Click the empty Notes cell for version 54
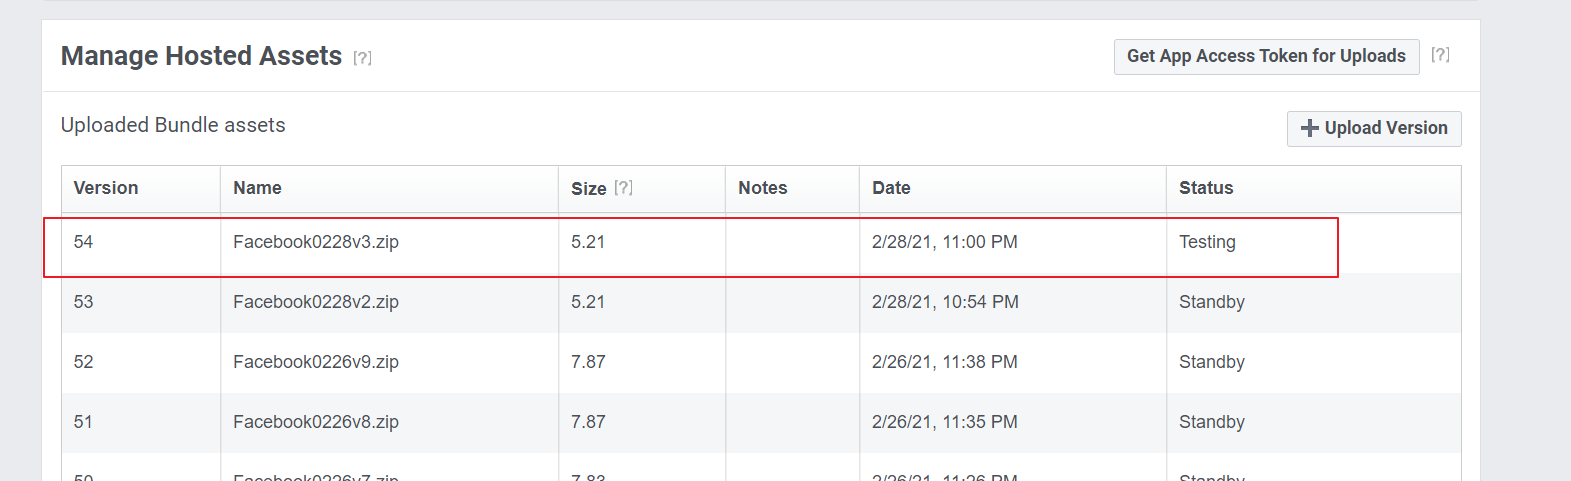Screen dimensions: 1571x481 (x=791, y=242)
